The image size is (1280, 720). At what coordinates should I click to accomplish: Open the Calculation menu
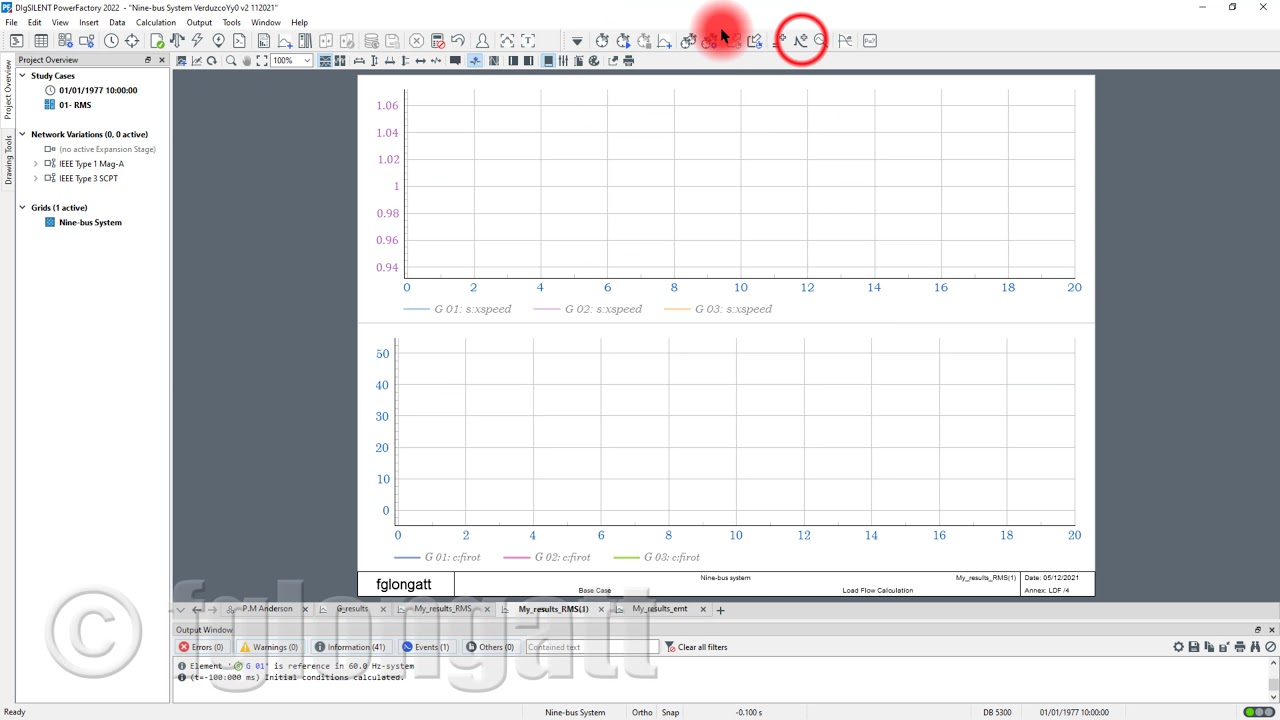coord(156,22)
